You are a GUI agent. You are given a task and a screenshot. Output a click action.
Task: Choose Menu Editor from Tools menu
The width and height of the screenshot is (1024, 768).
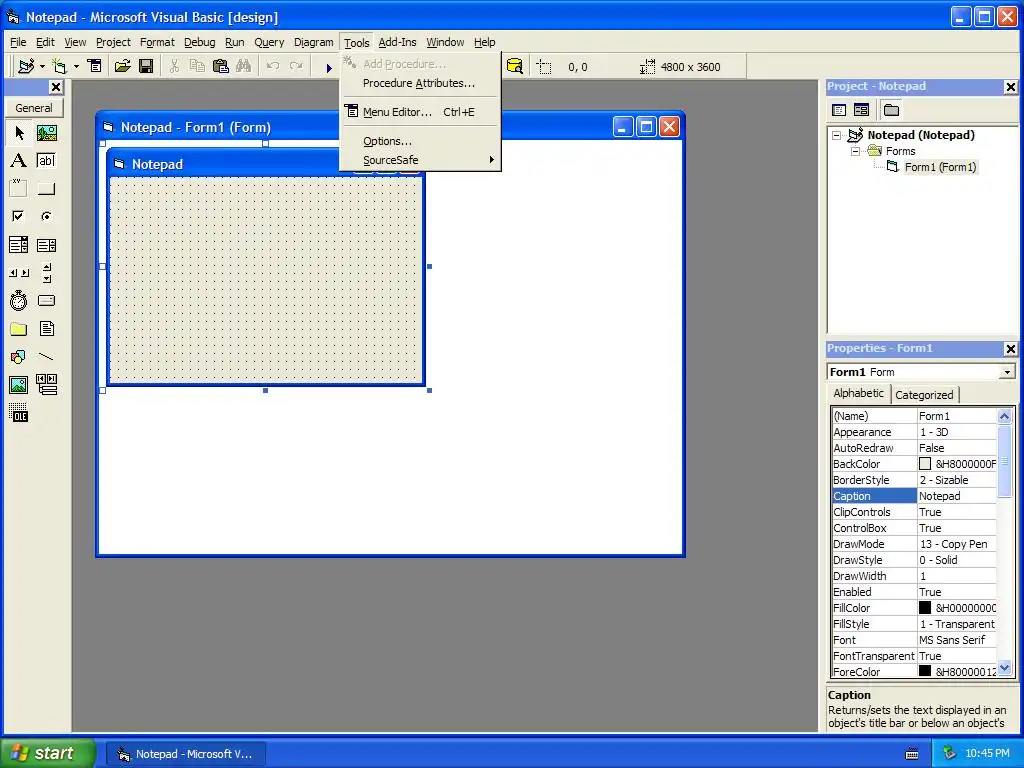click(421, 112)
